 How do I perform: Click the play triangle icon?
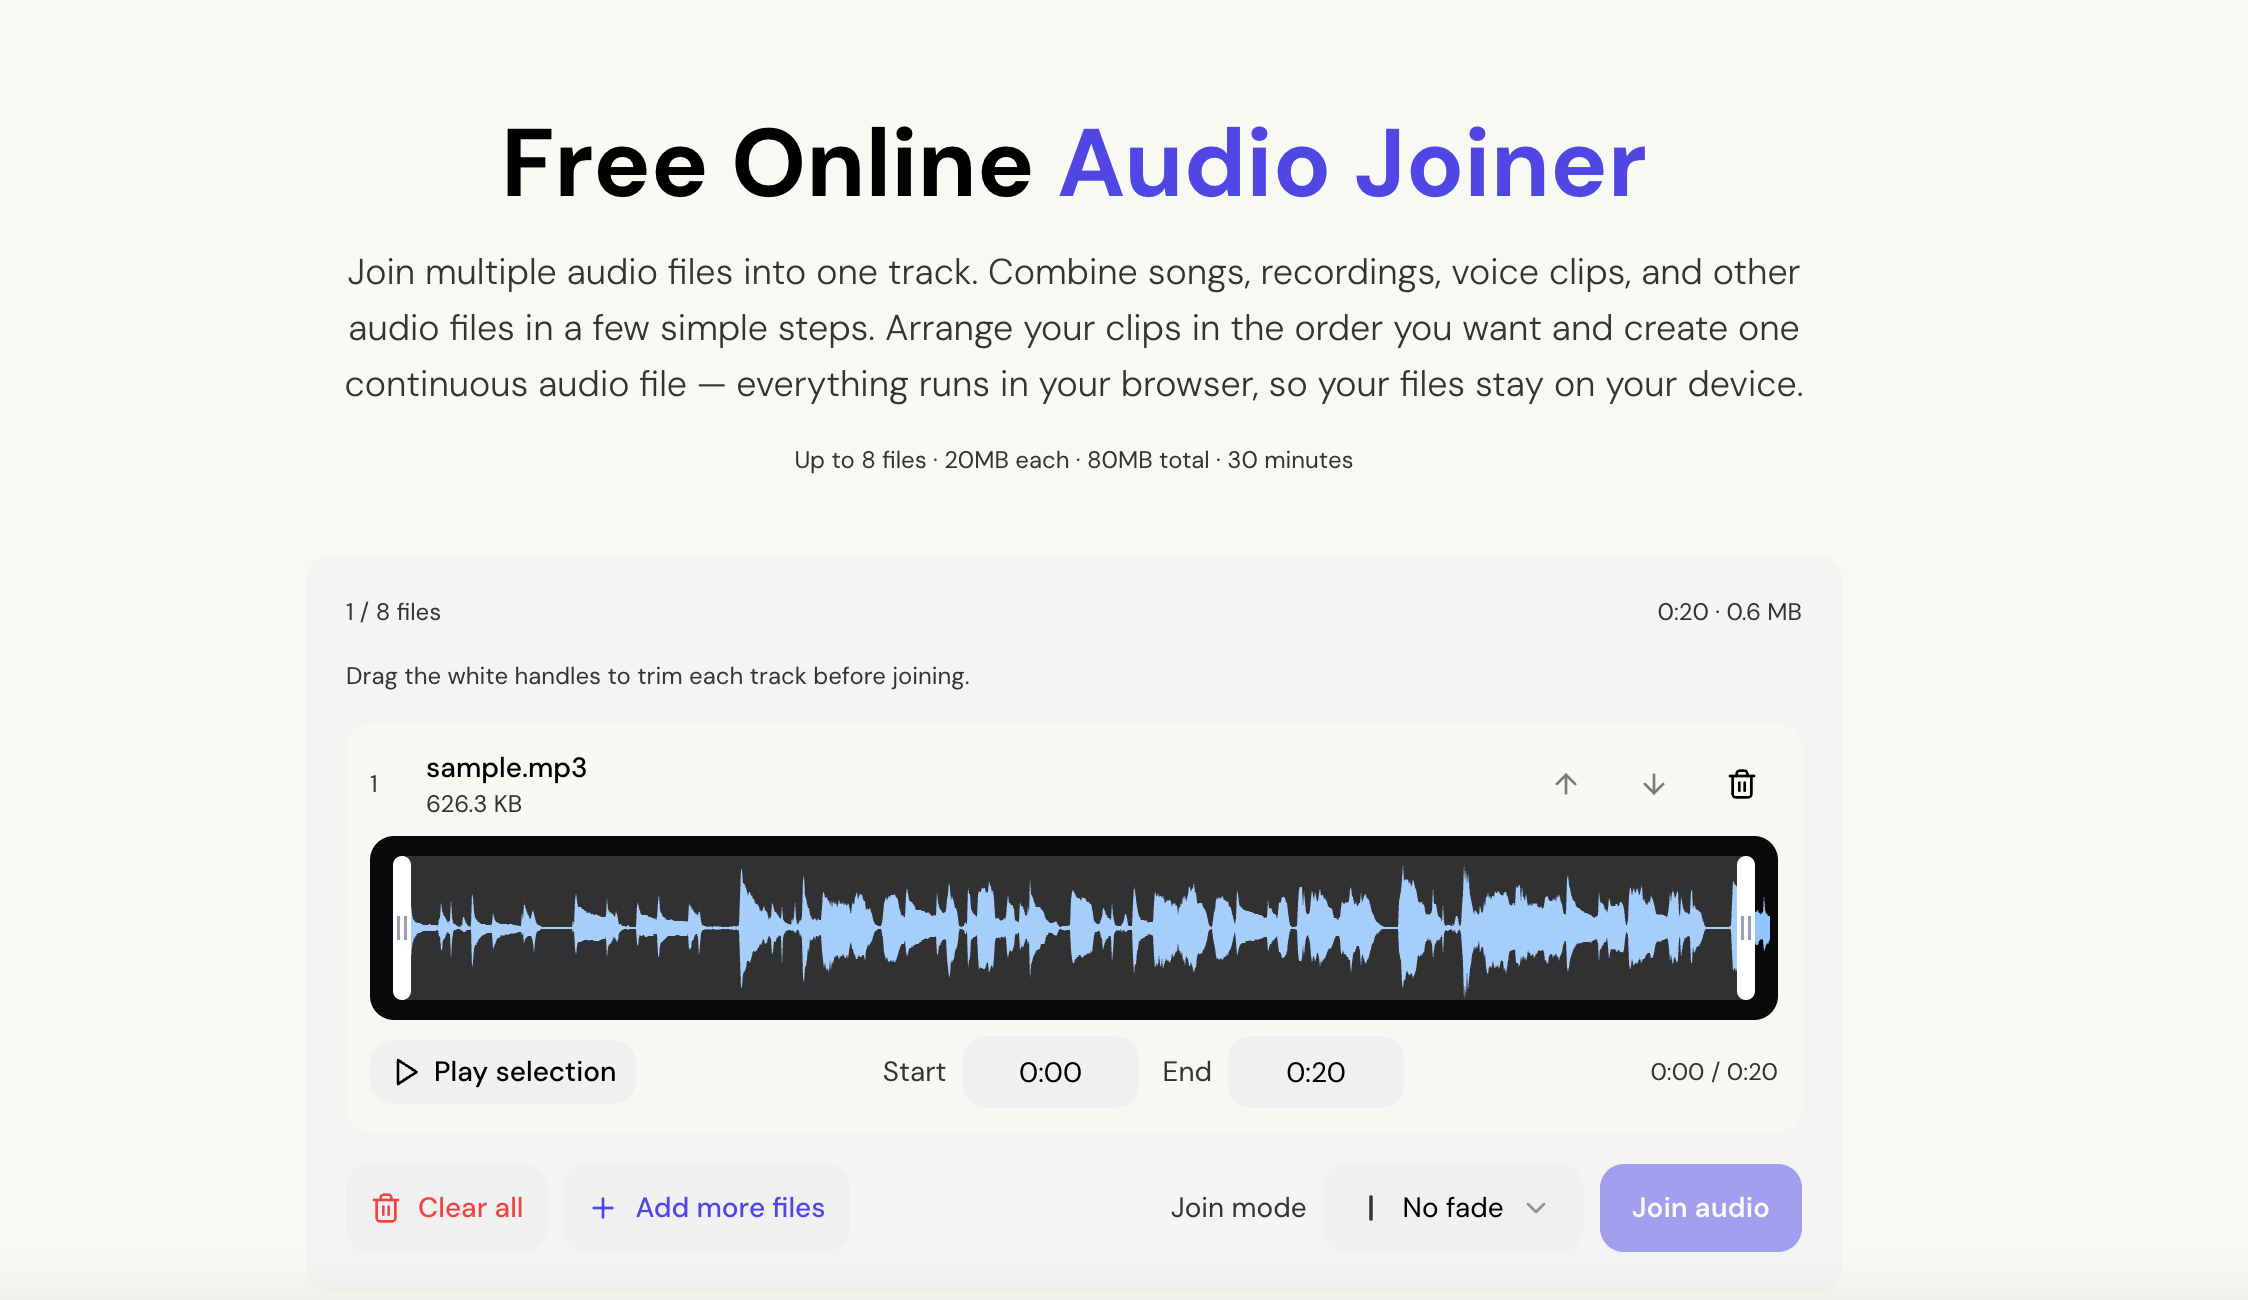pyautogui.click(x=406, y=1072)
